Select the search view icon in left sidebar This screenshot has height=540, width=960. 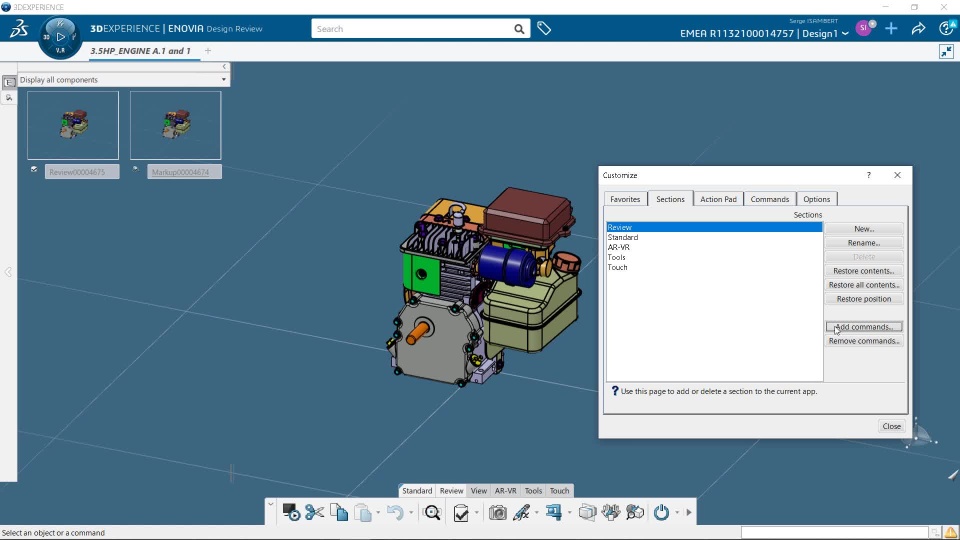pos(9,97)
